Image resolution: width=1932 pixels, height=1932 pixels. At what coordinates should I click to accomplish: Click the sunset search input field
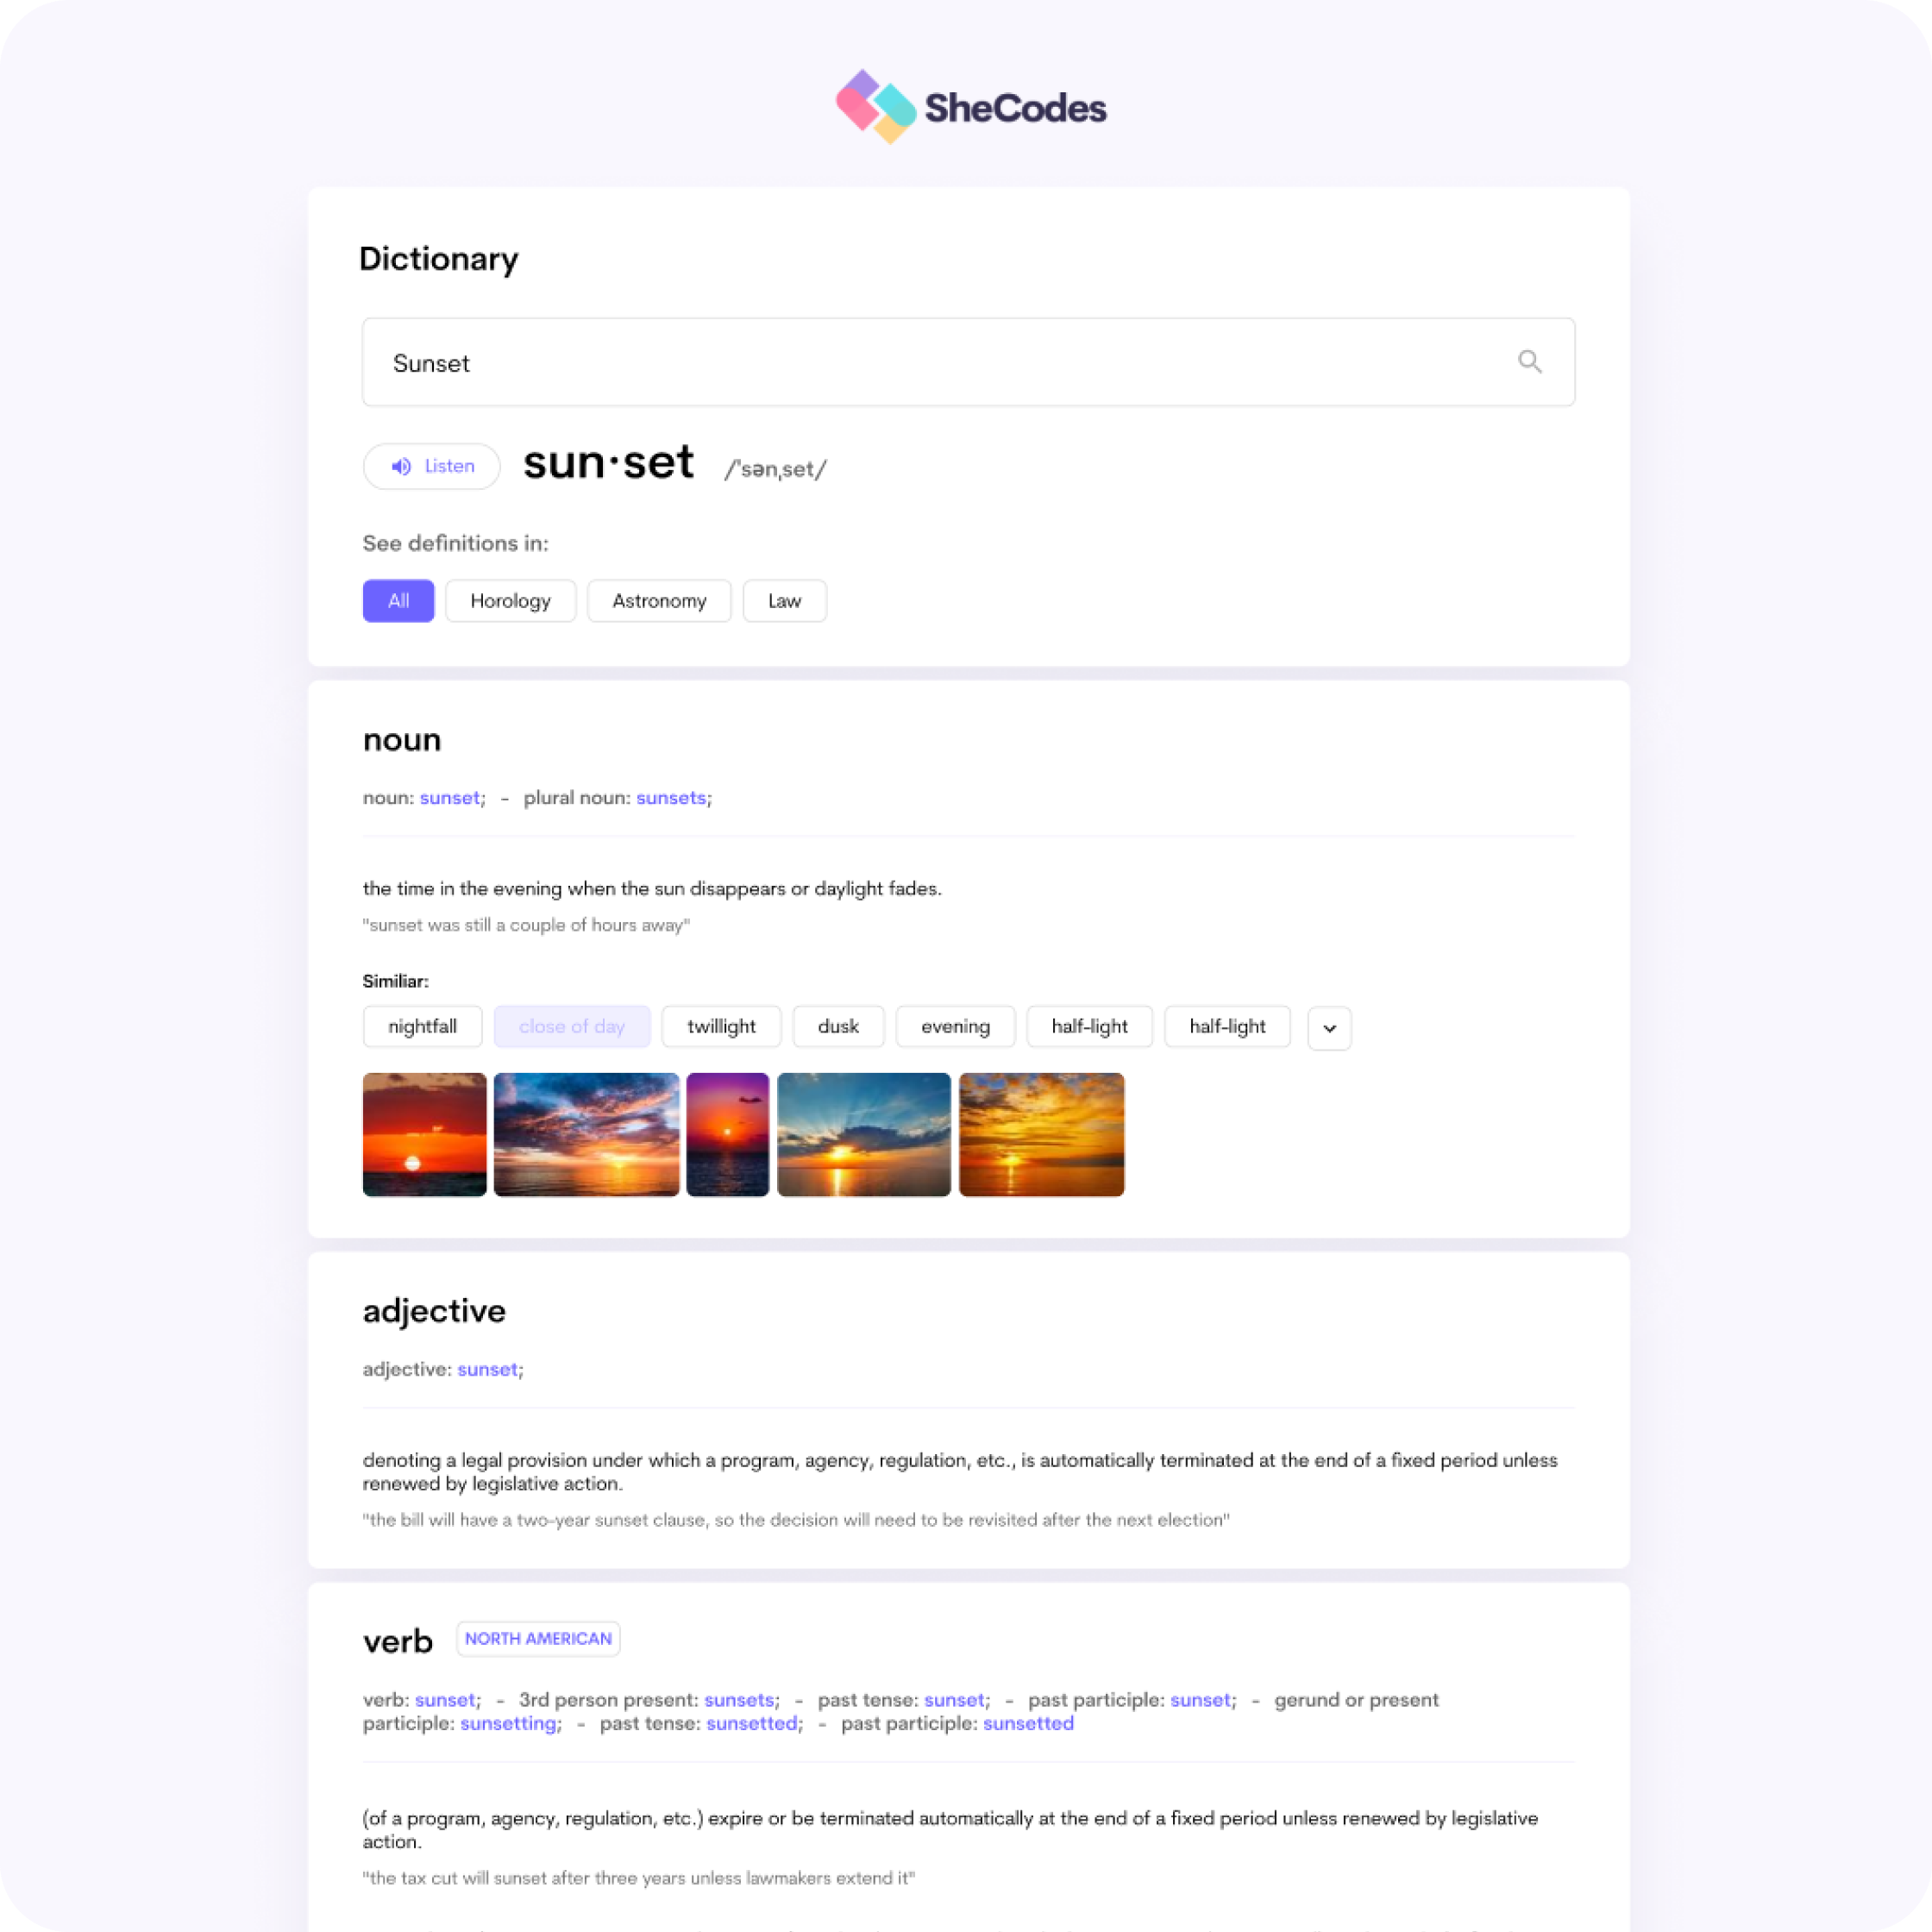click(x=966, y=363)
